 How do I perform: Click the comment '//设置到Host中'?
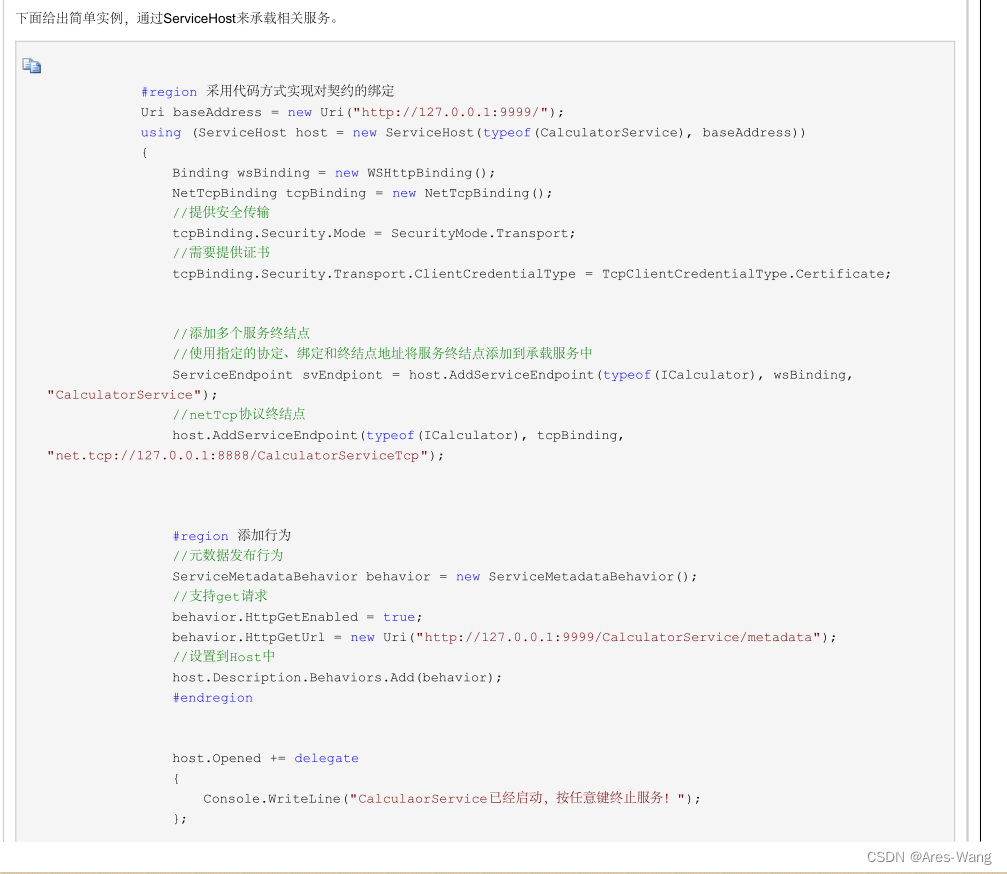[223, 657]
